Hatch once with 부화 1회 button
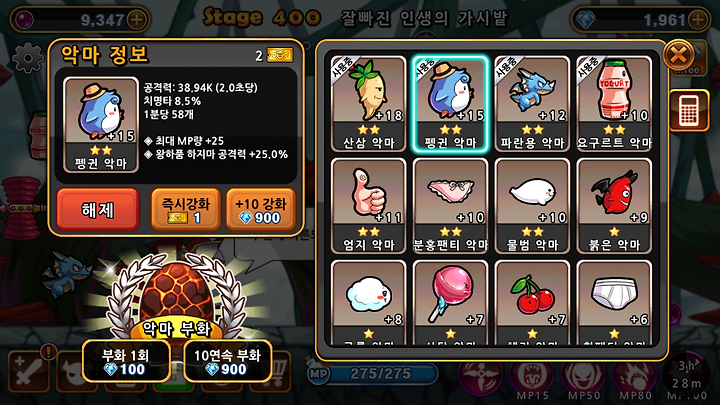 pos(126,361)
